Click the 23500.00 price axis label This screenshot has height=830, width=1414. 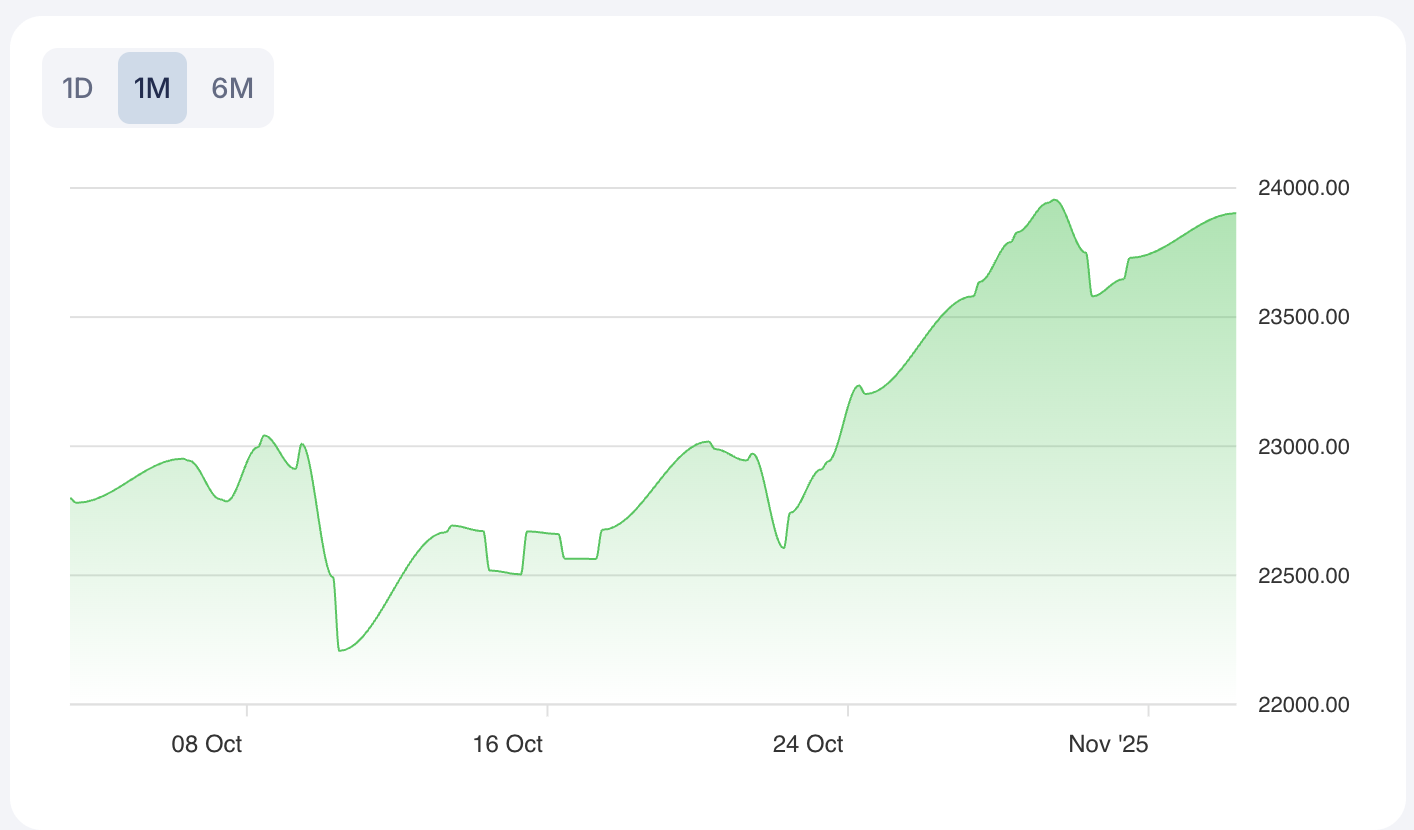pyautogui.click(x=1303, y=317)
